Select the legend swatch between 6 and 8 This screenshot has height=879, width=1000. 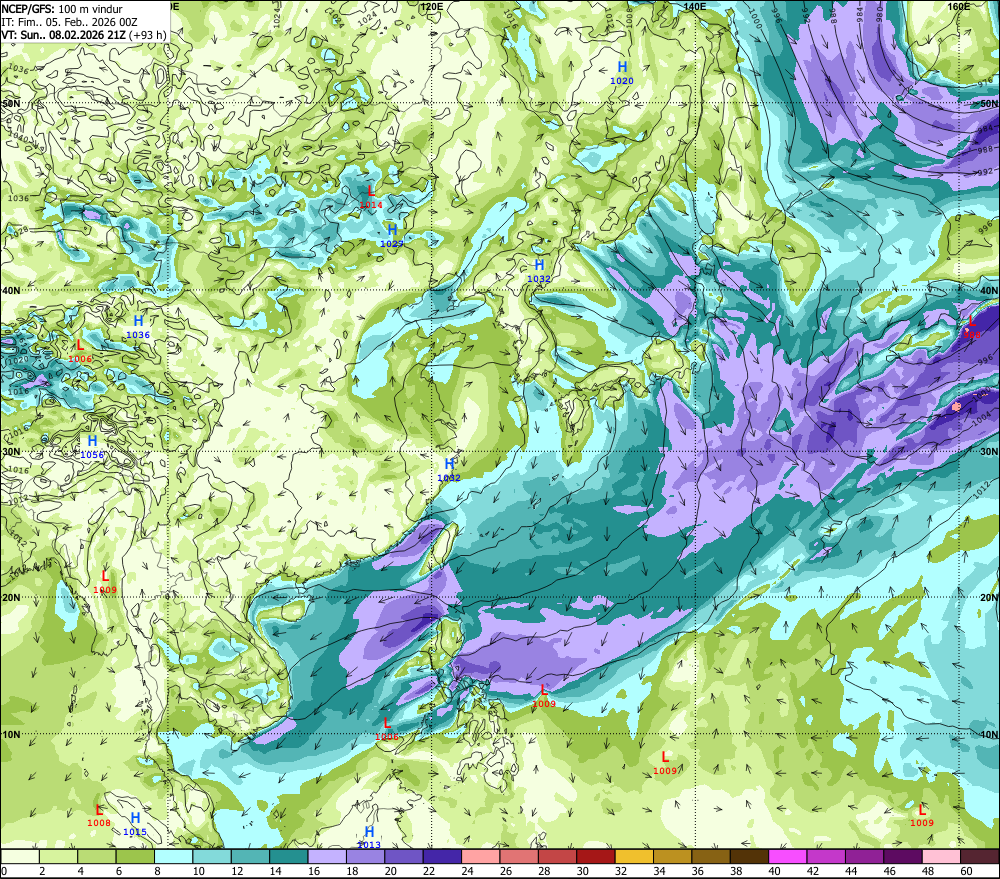[135, 856]
